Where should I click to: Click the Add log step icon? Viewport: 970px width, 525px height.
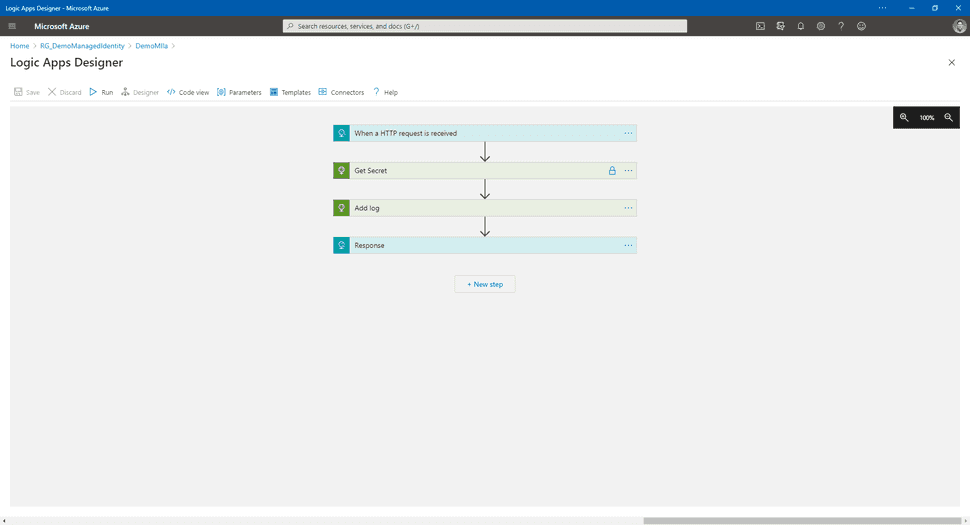(341, 208)
